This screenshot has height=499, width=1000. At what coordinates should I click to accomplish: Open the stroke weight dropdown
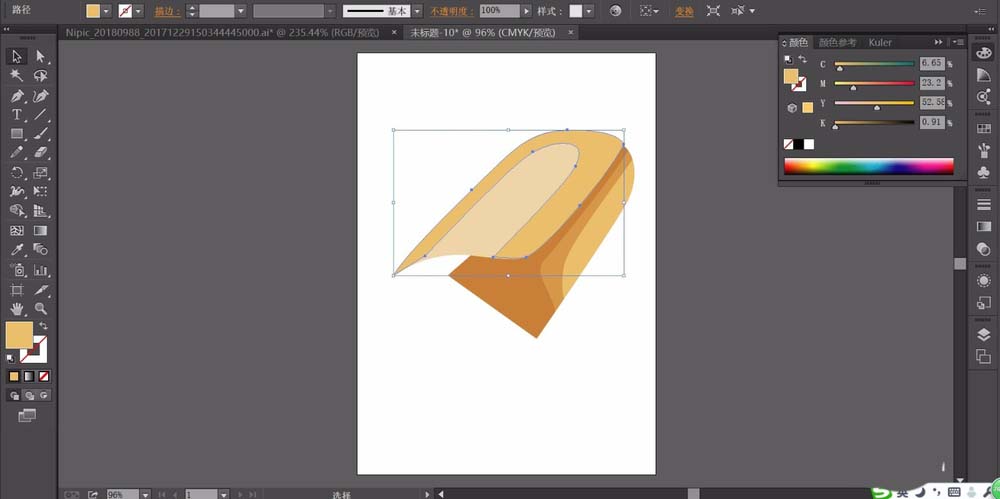pyautogui.click(x=240, y=11)
